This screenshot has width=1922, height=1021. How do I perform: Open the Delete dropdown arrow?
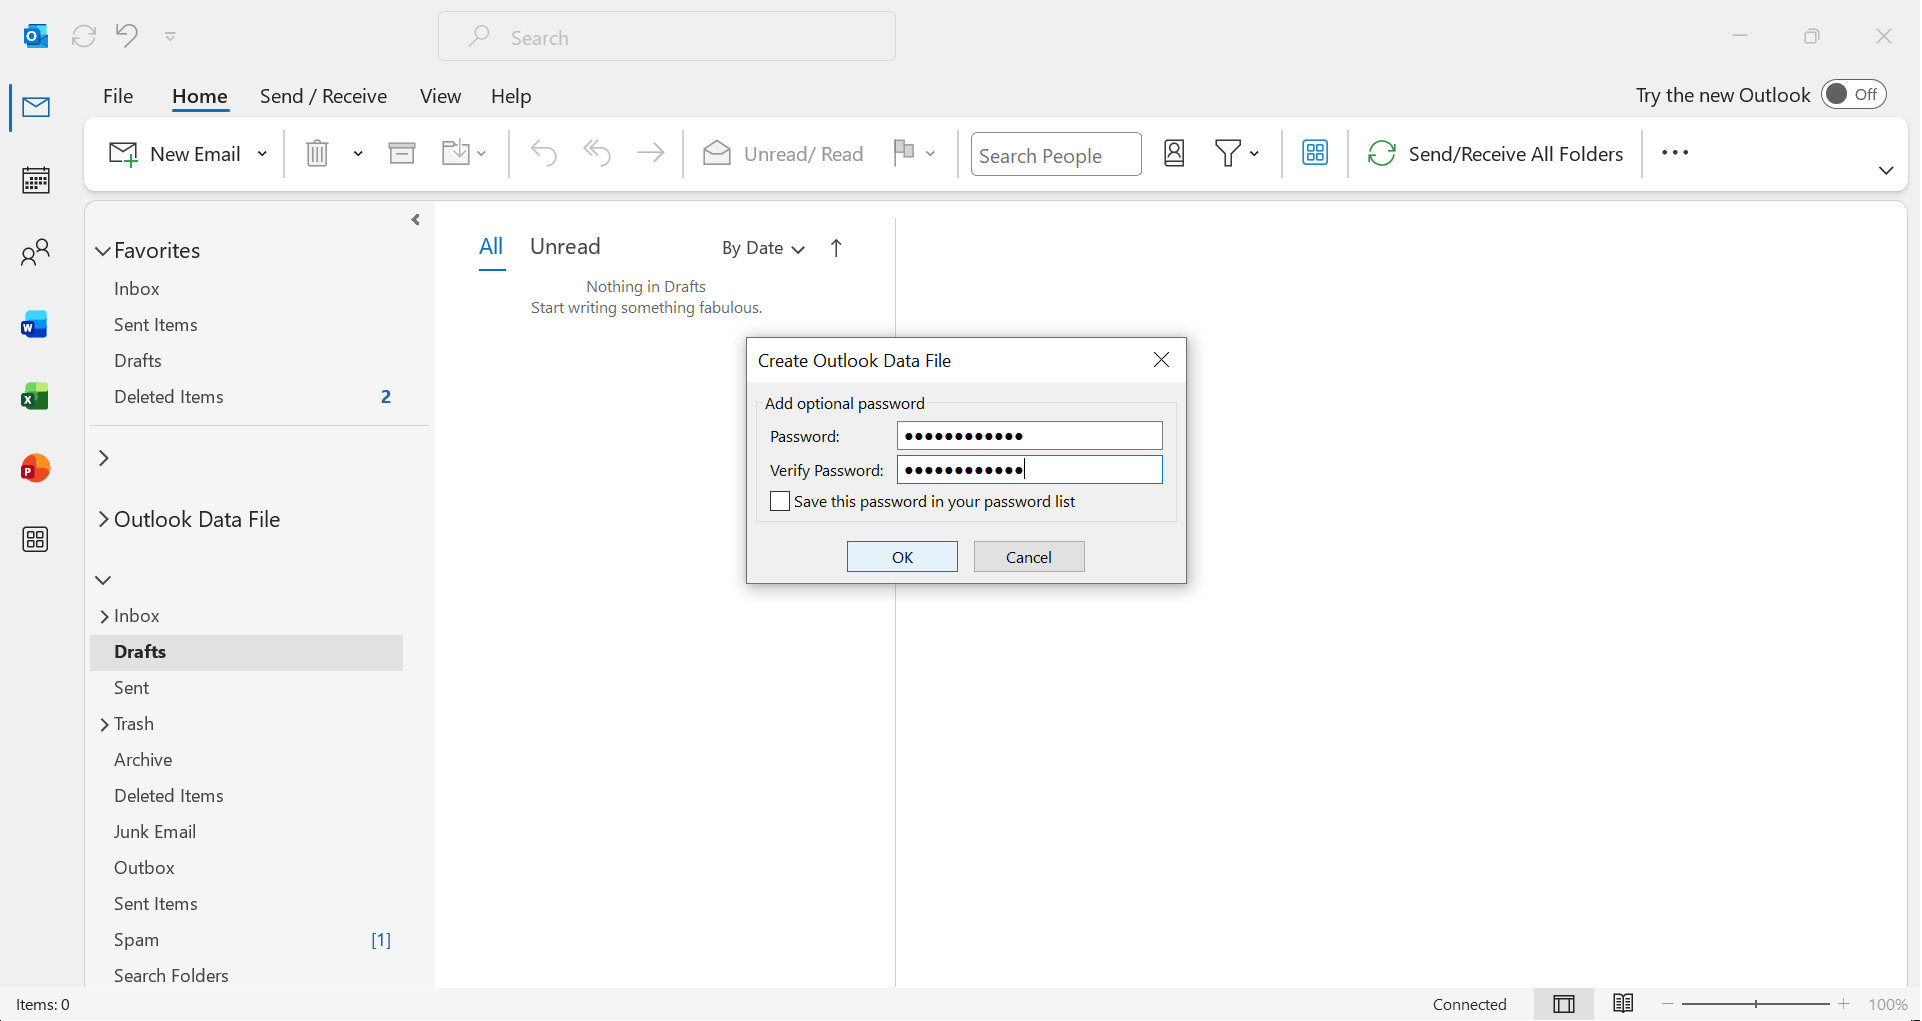pyautogui.click(x=358, y=153)
